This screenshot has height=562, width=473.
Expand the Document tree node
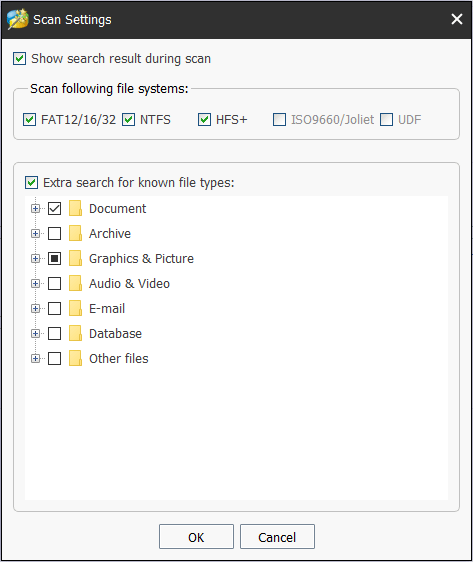click(x=35, y=208)
